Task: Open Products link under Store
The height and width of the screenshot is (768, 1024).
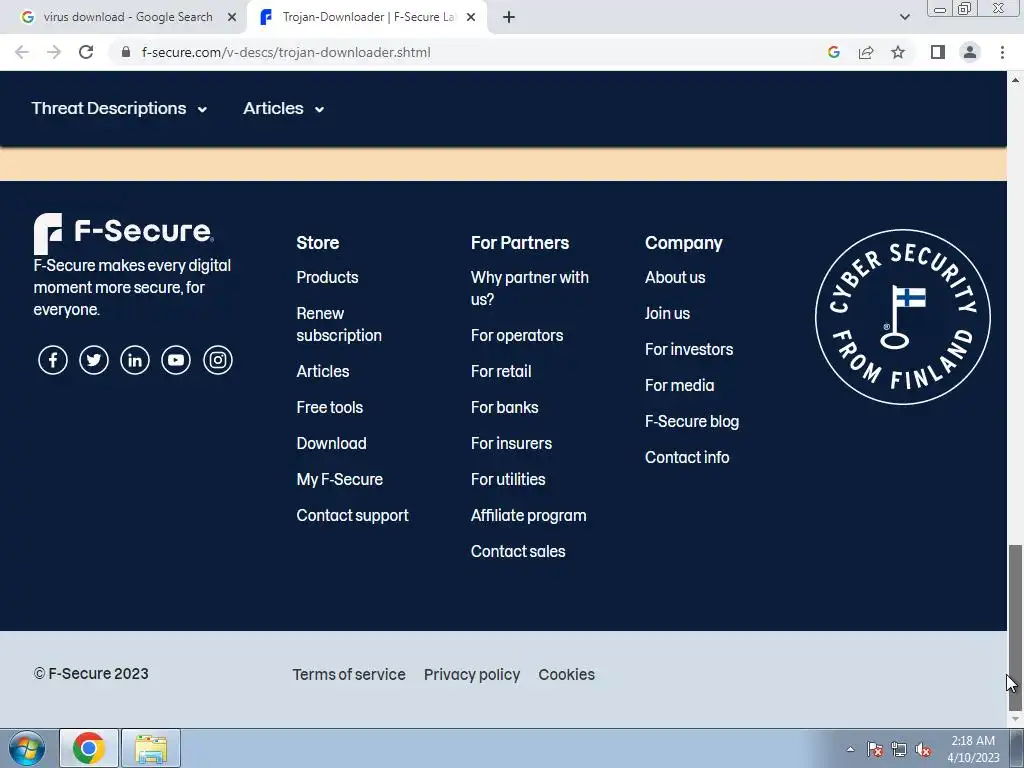Action: (327, 278)
